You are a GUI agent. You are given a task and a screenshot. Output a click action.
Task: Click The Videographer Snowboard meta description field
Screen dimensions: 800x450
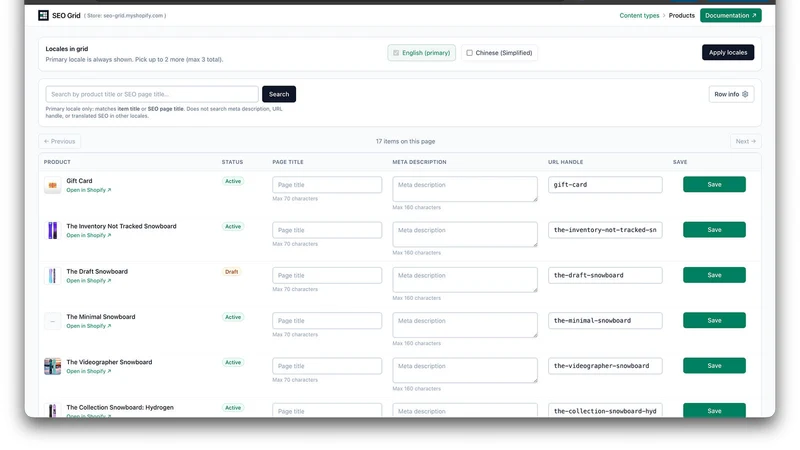[x=465, y=370]
